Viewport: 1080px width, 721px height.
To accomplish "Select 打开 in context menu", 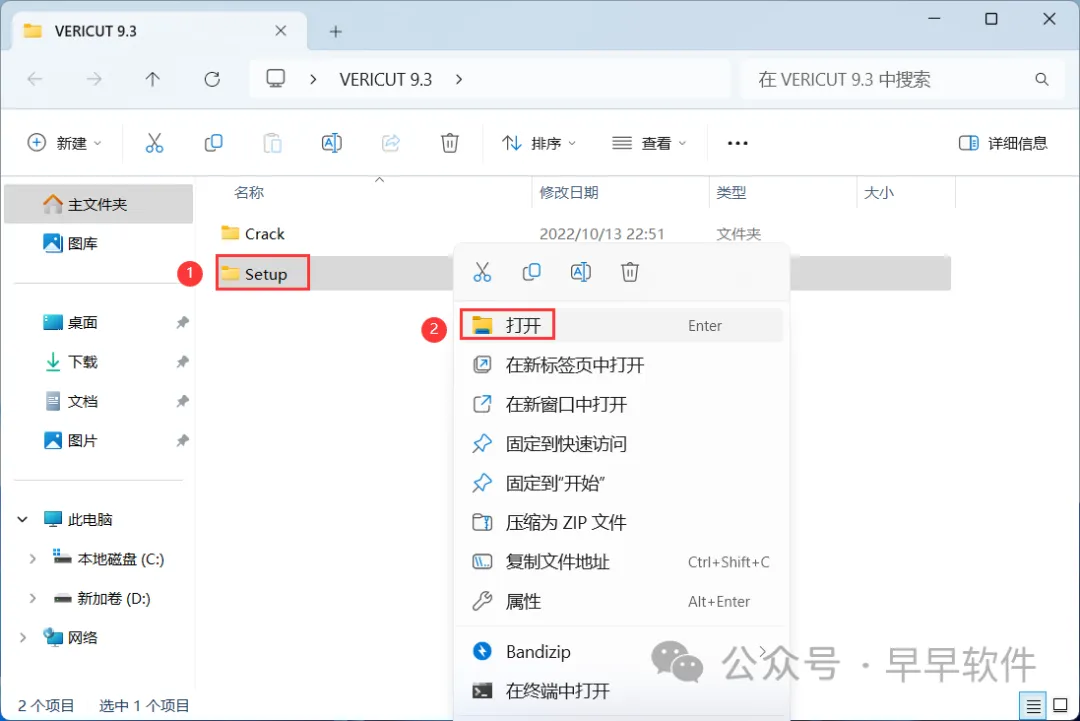I will 621,326.
